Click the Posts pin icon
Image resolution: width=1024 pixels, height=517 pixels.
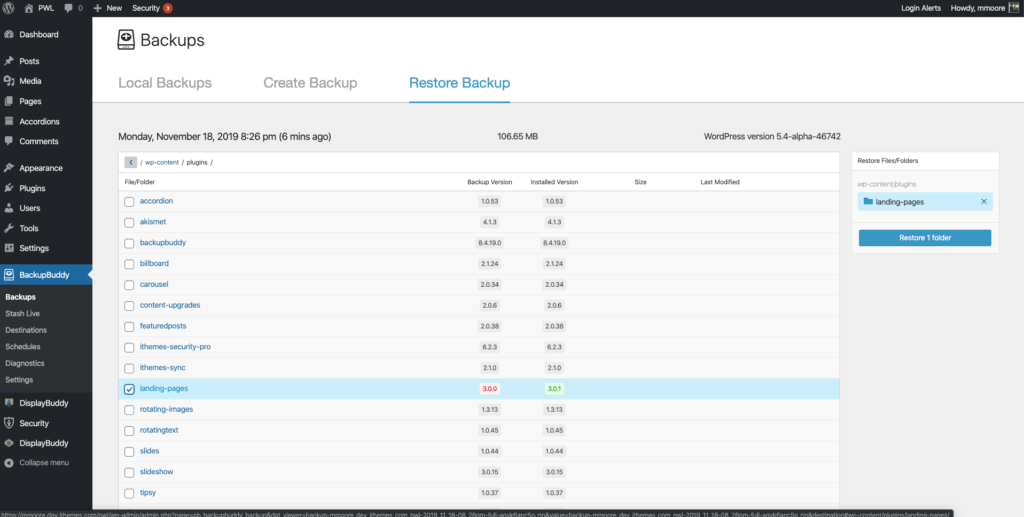[x=8, y=61]
